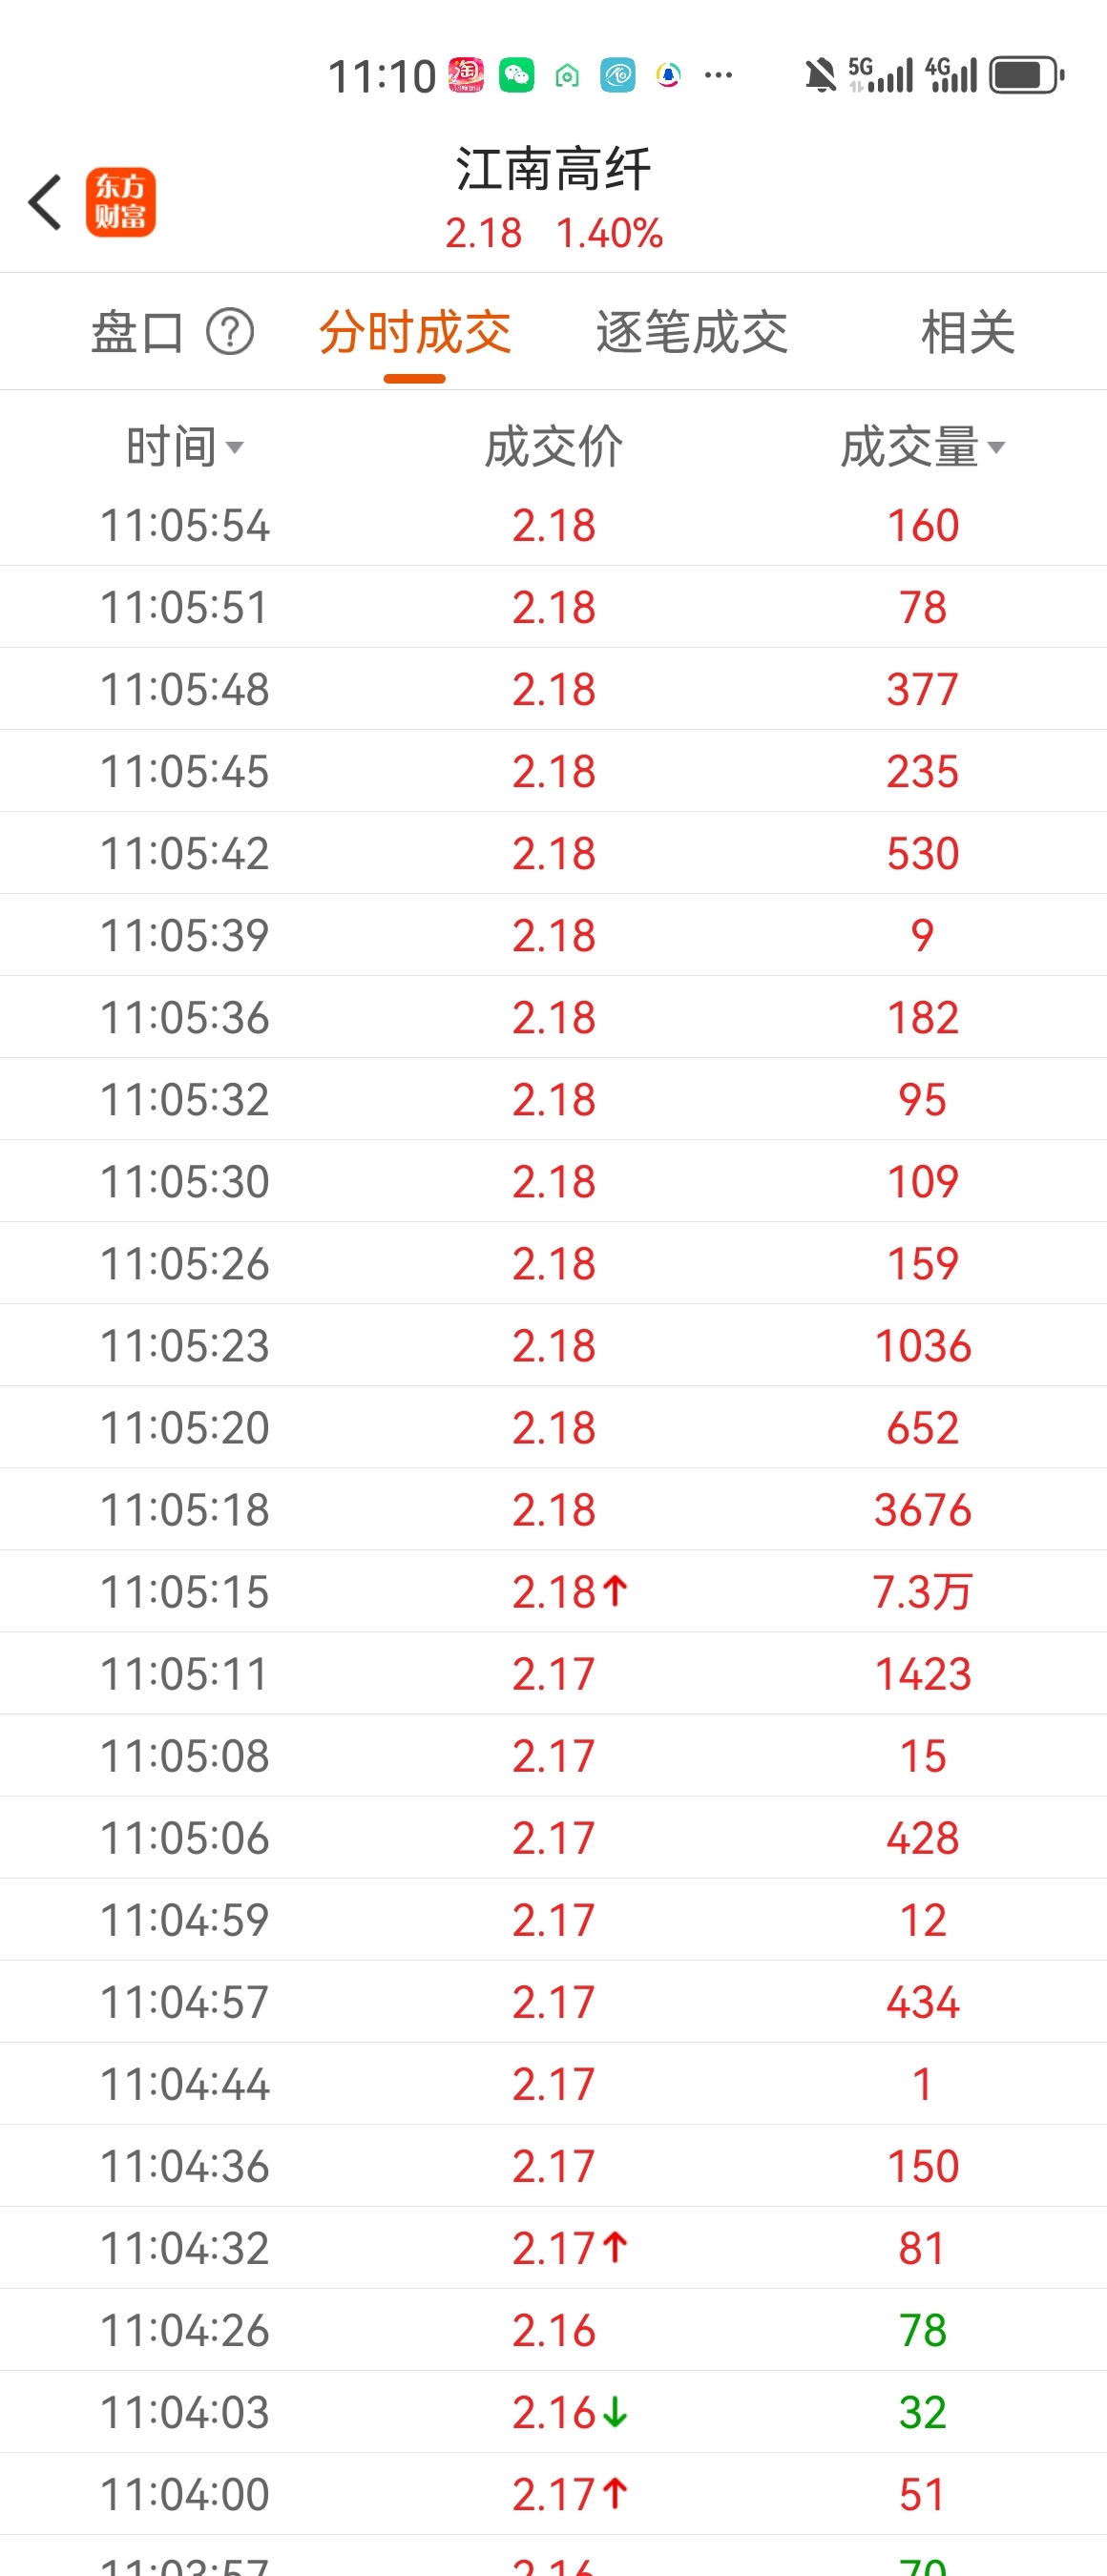Select the 11:05:54 trade row
This screenshot has width=1107, height=2576.
[x=553, y=525]
